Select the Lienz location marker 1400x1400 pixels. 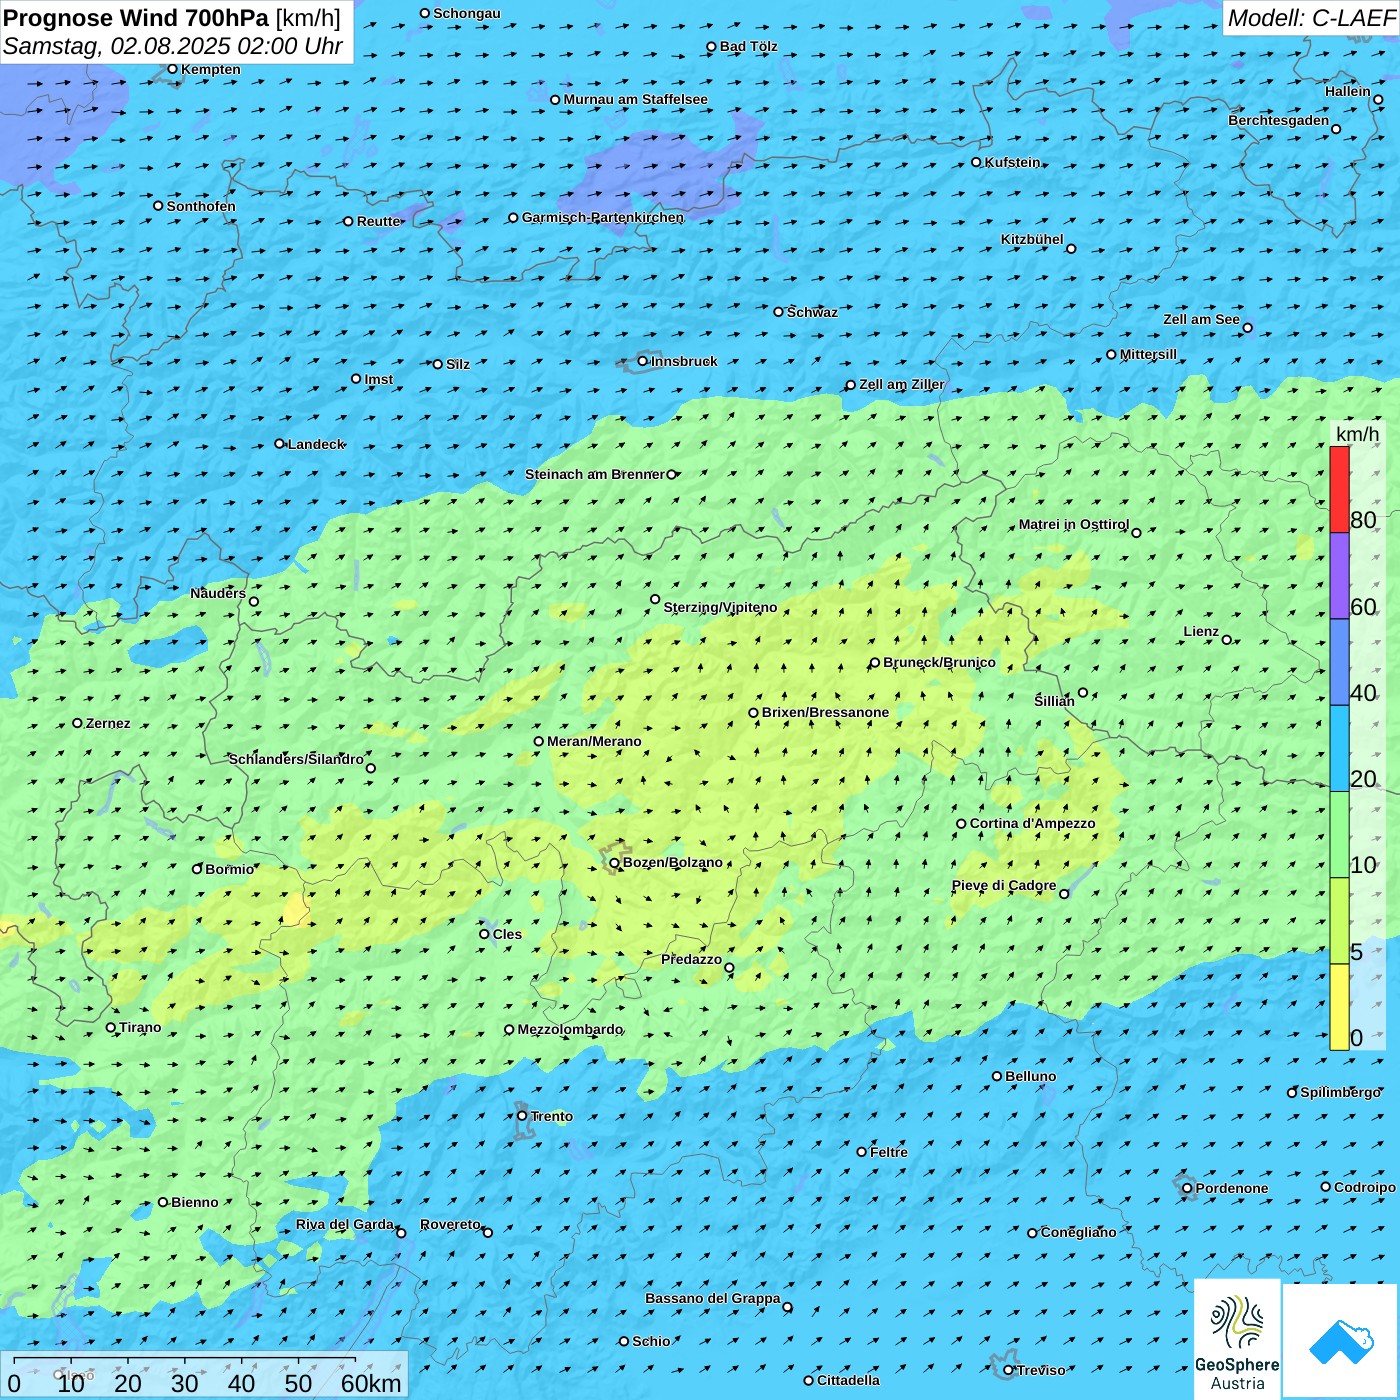(x=1227, y=640)
